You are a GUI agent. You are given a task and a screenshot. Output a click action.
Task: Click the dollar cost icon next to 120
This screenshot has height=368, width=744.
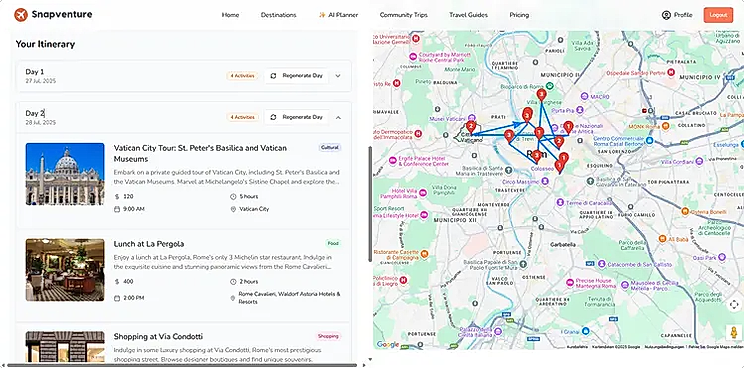point(117,196)
